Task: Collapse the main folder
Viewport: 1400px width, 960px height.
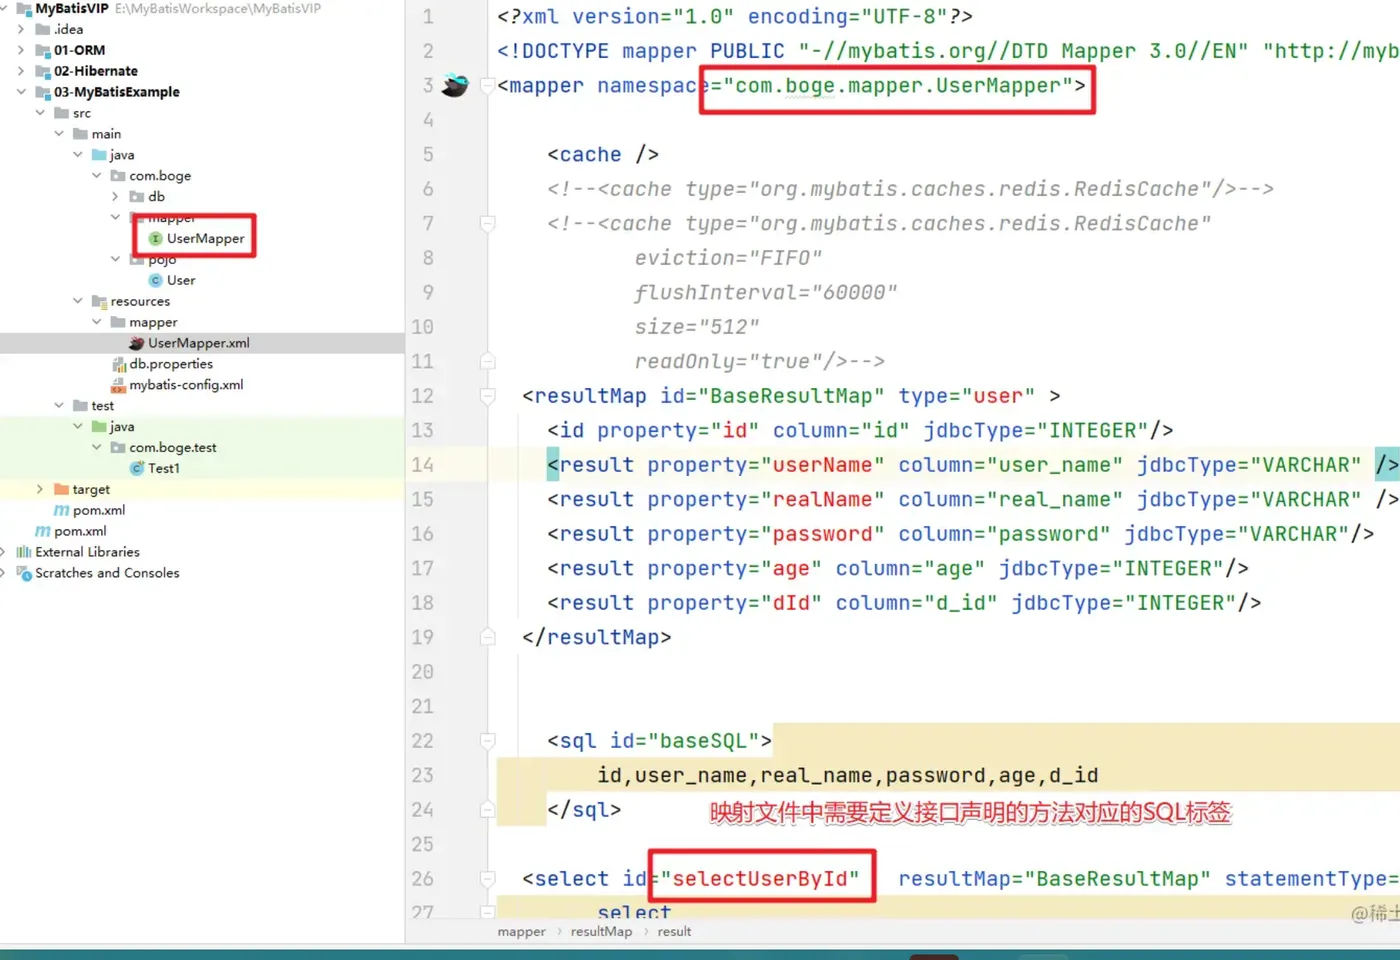Action: (x=59, y=134)
